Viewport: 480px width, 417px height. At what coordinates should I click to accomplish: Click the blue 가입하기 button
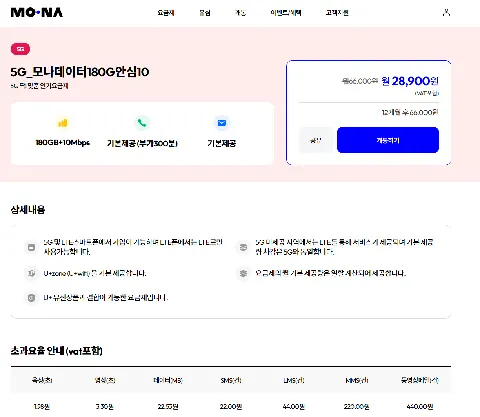[388, 140]
